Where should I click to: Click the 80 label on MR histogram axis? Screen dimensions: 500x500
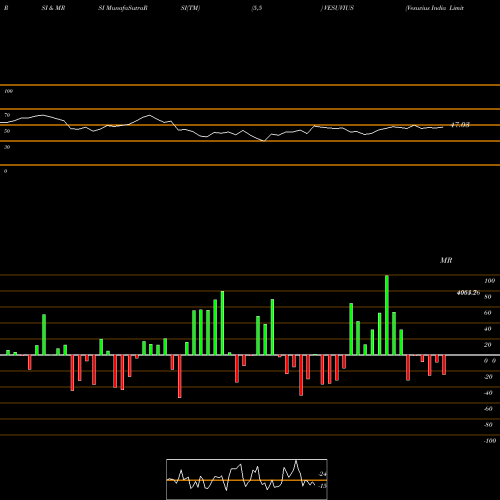[488, 297]
